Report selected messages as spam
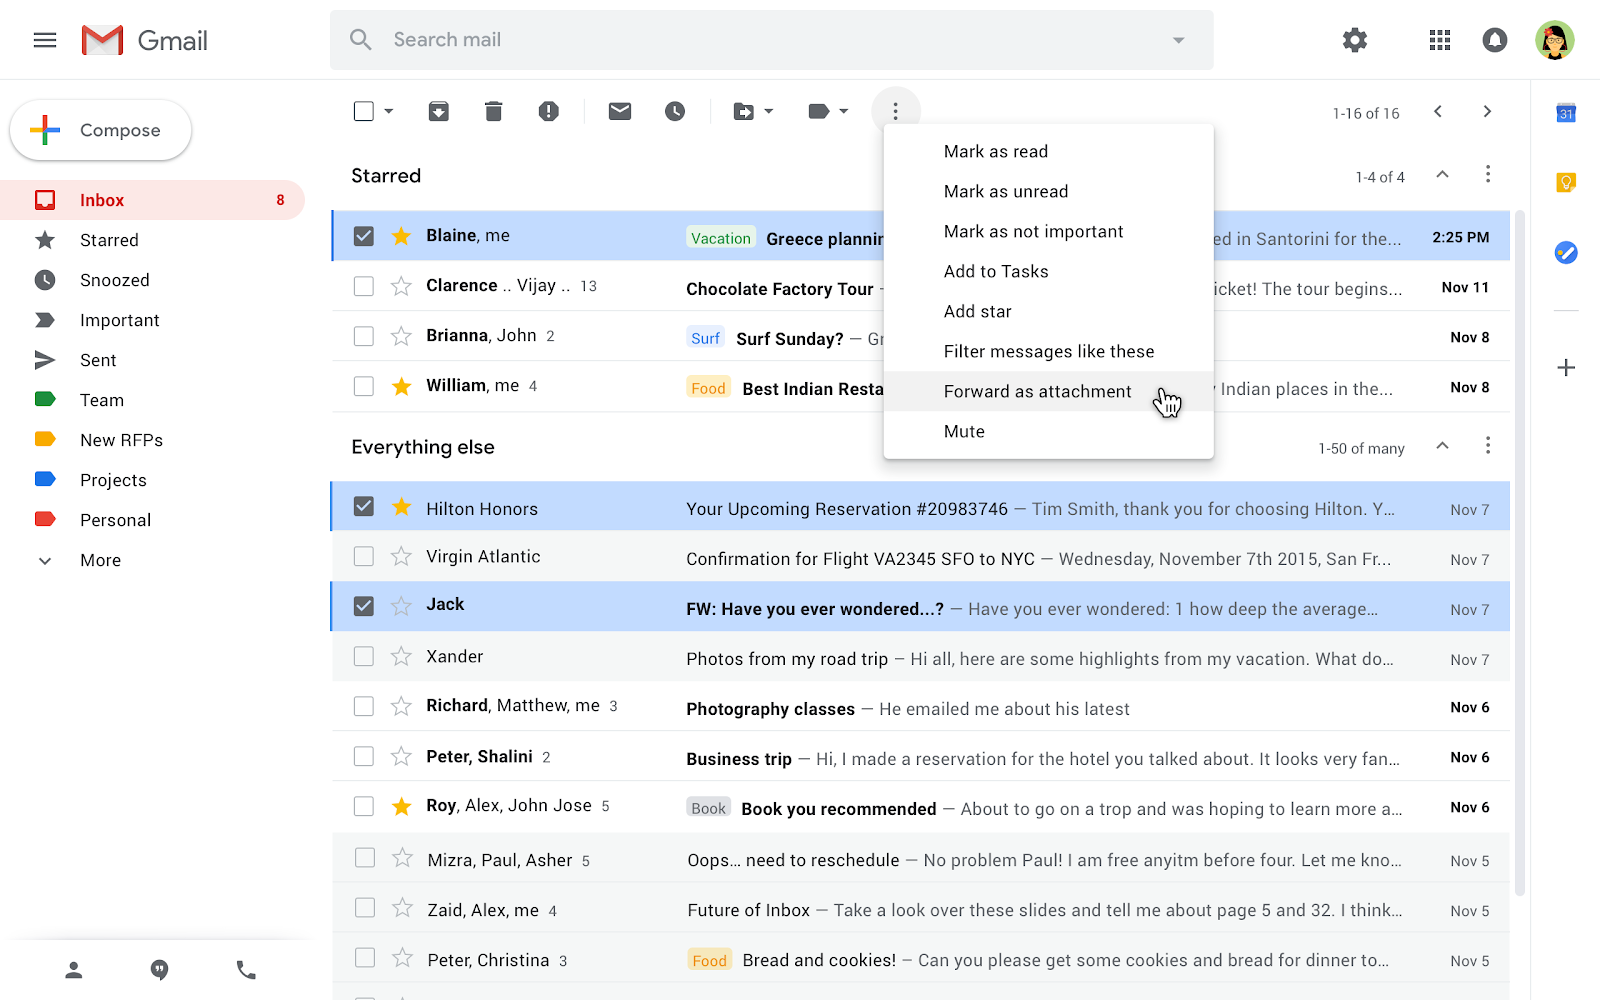Image resolution: width=1600 pixels, height=1000 pixels. click(548, 111)
